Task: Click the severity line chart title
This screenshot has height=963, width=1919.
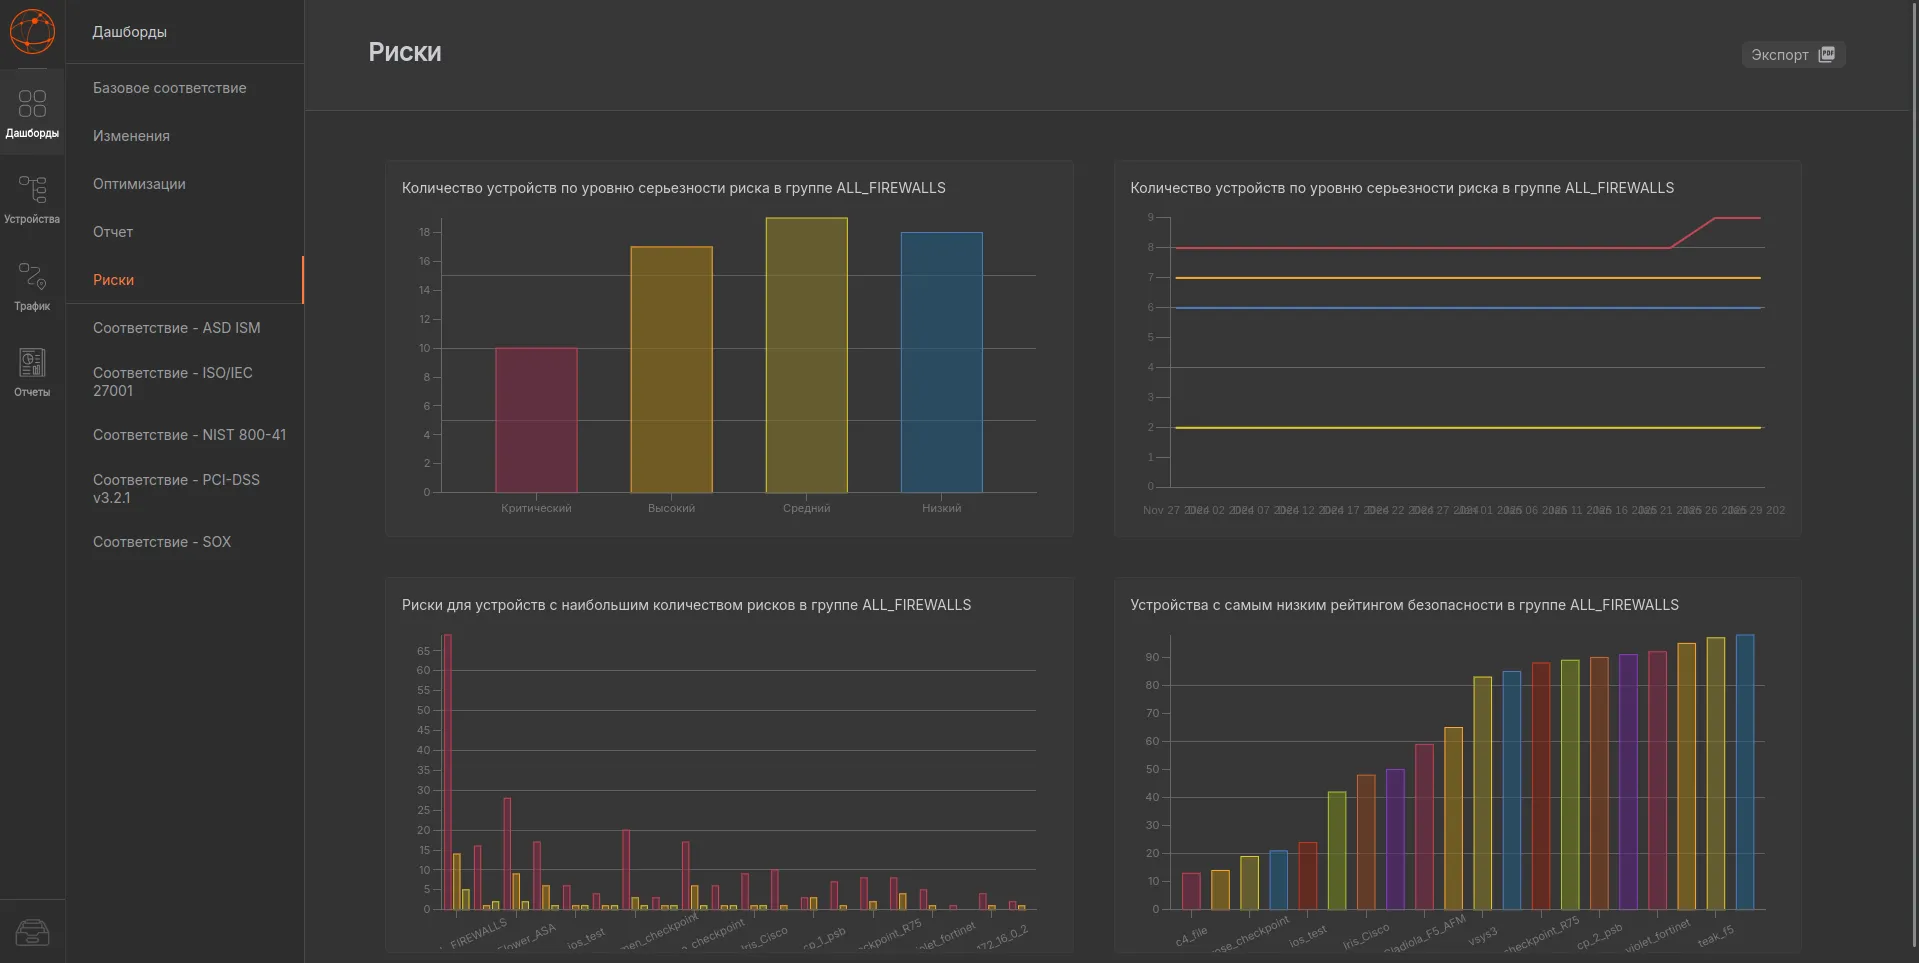Action: [x=1402, y=188]
